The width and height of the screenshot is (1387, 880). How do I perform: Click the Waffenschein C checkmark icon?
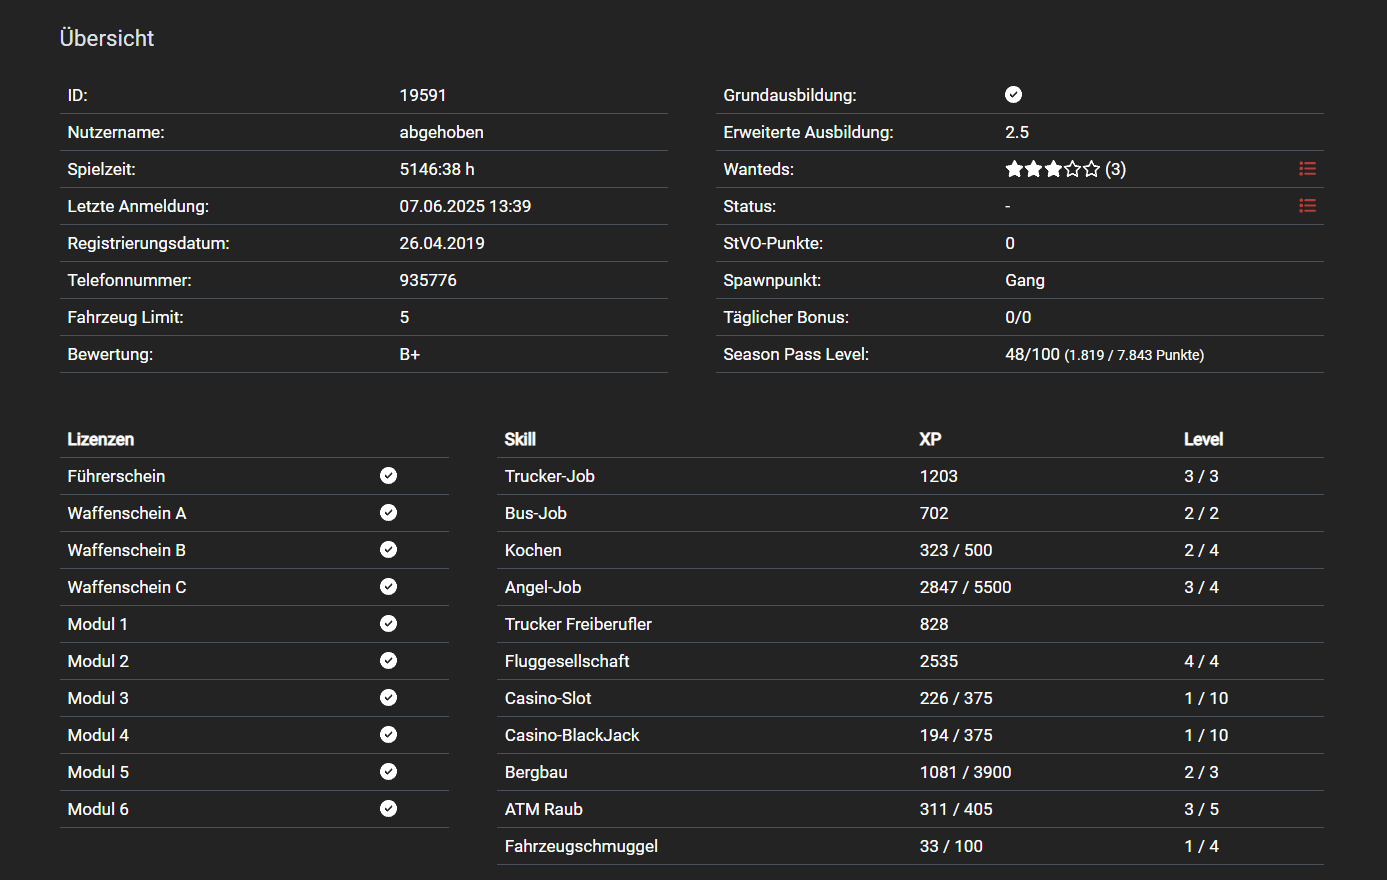[389, 587]
